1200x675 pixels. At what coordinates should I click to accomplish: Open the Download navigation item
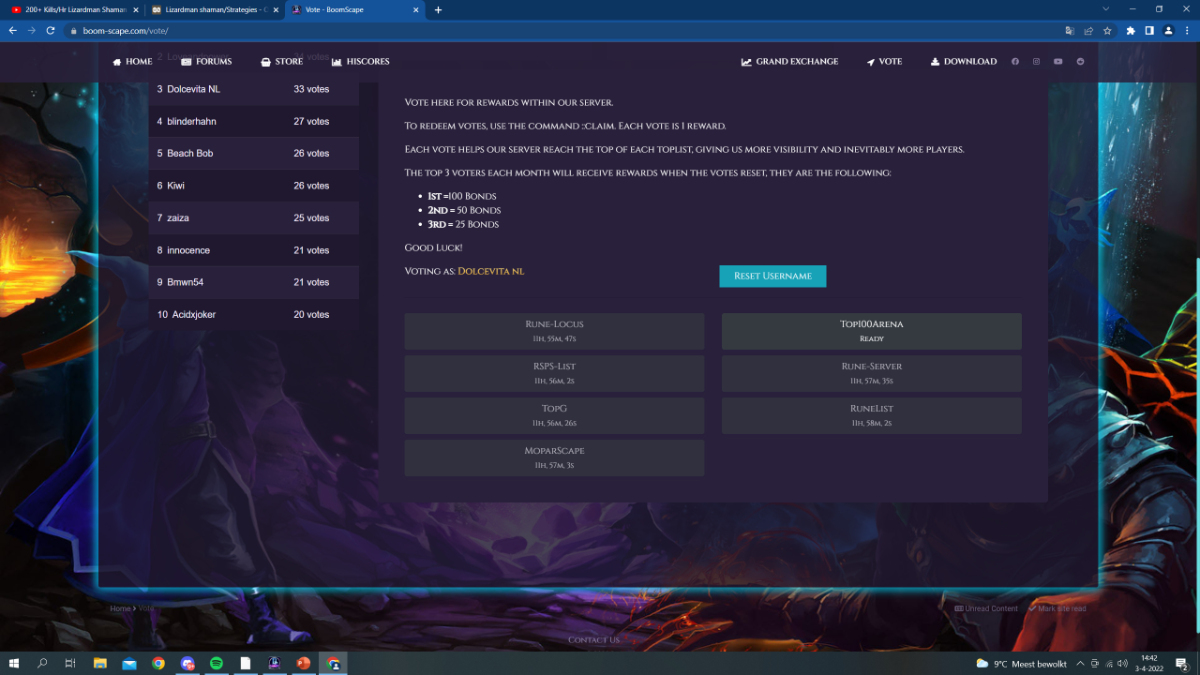pos(964,62)
